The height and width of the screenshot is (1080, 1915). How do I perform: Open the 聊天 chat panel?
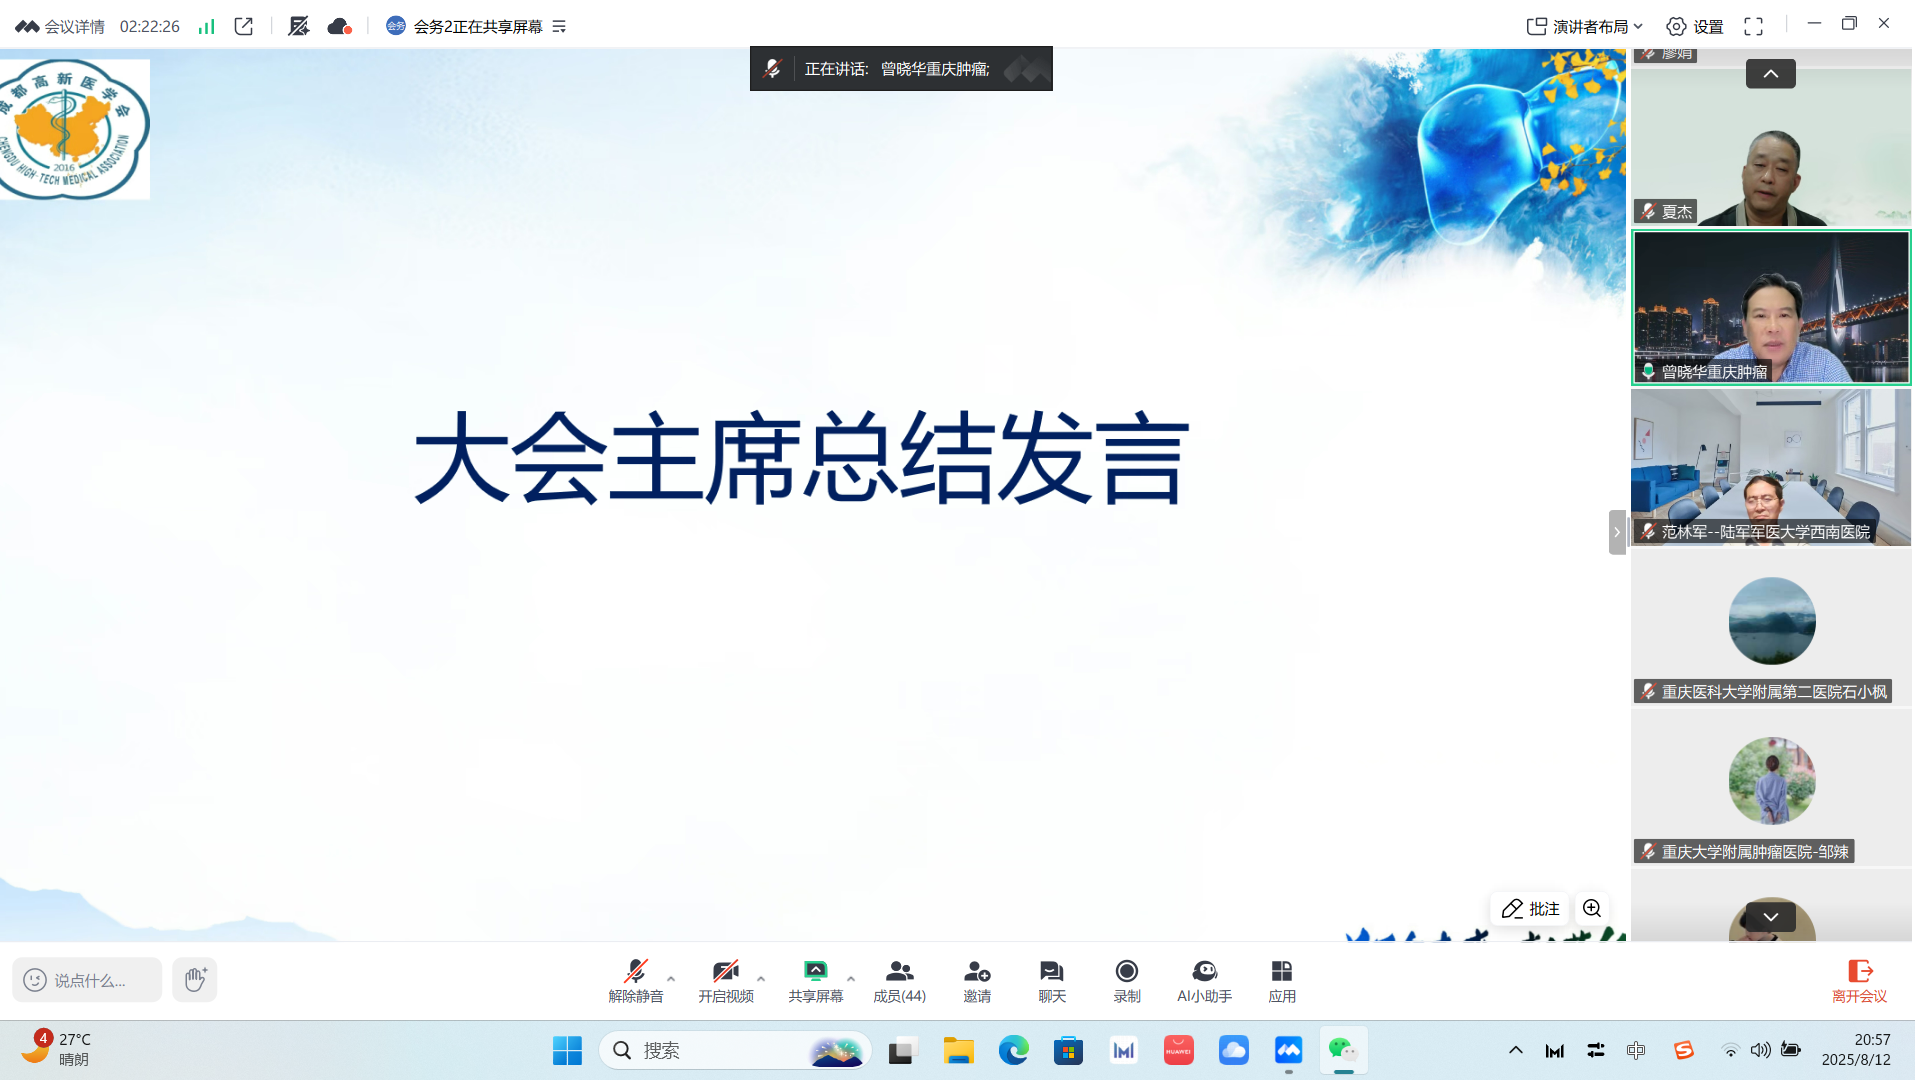(x=1050, y=979)
